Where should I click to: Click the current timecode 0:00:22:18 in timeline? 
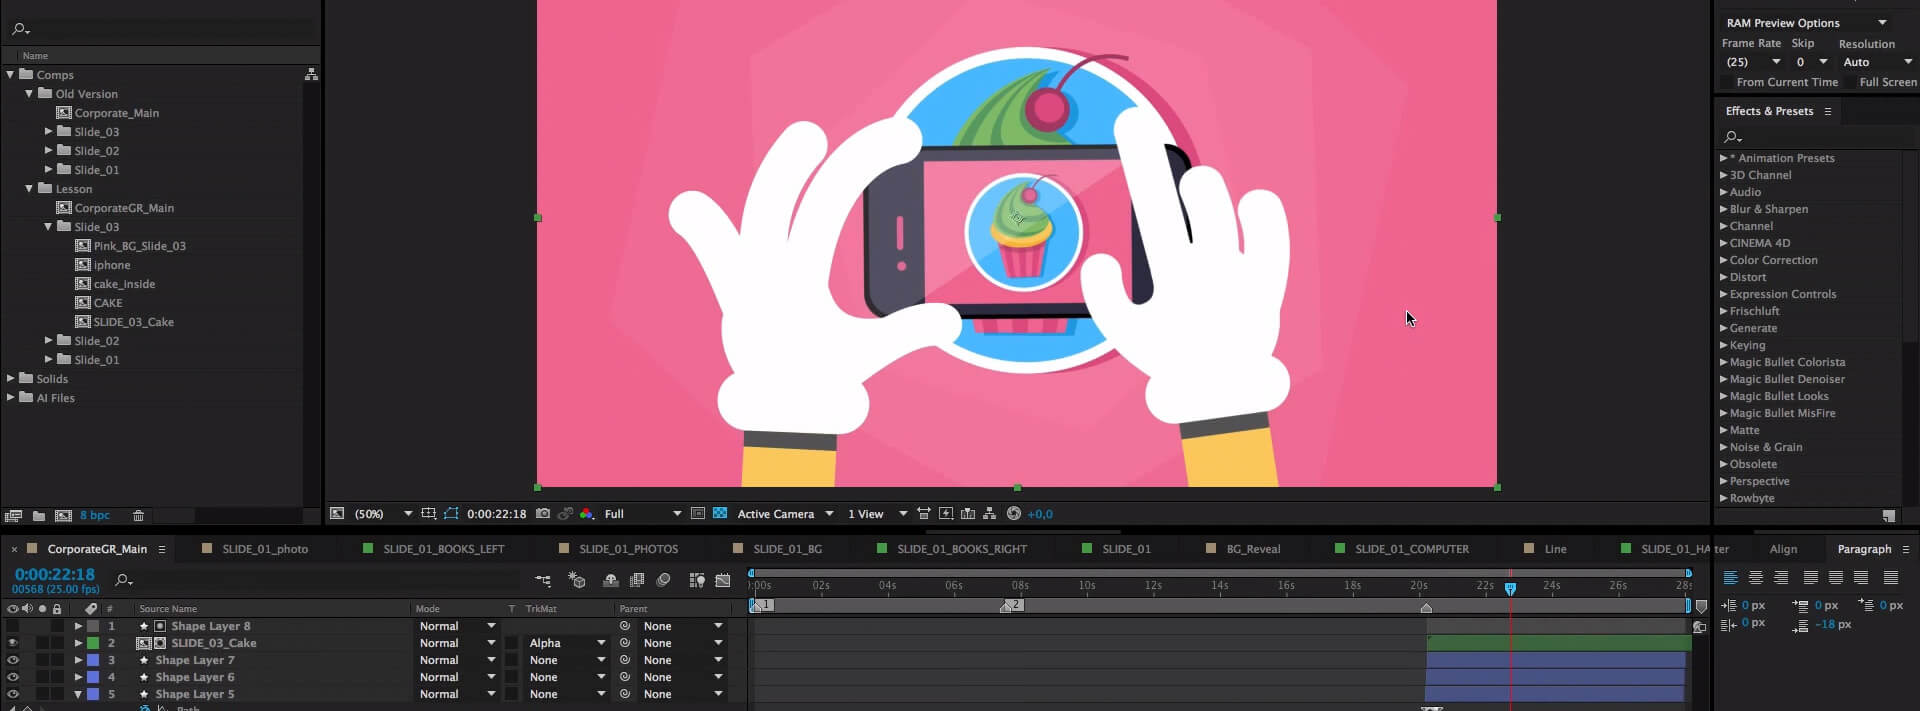tap(55, 574)
